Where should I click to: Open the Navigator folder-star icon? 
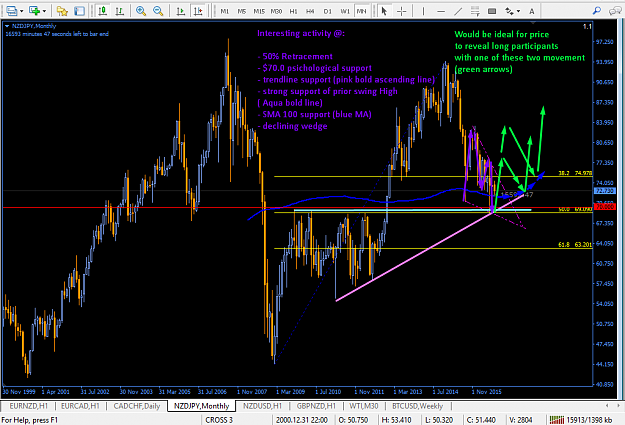62,11
